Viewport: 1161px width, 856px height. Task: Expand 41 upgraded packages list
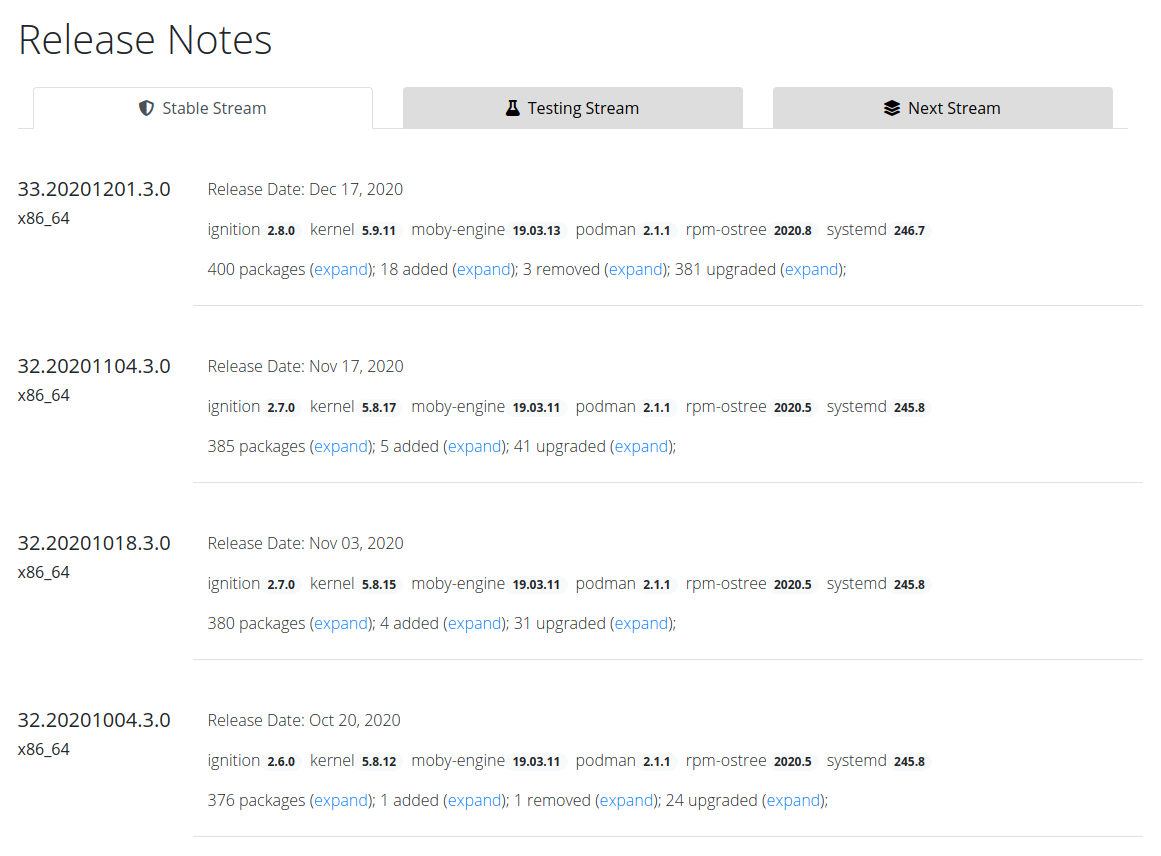pos(641,446)
